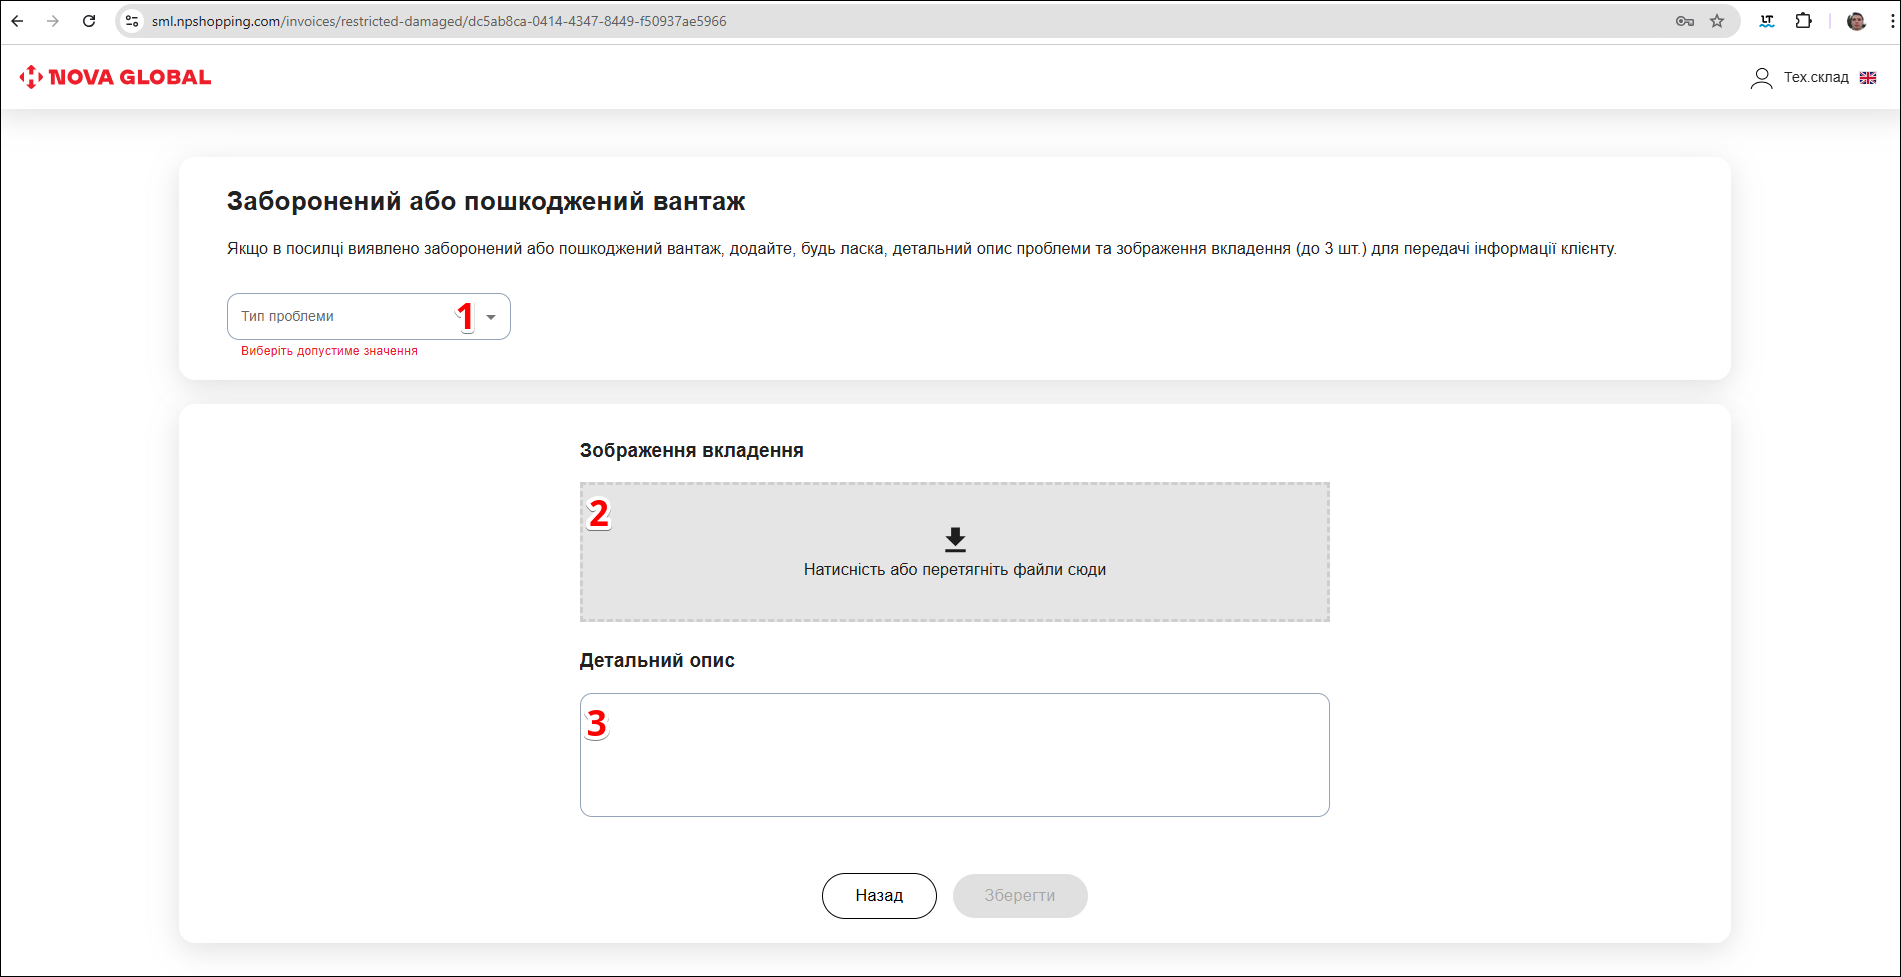Viewport: 1901px width, 977px height.
Task: Click the browser back arrow
Action: click(17, 21)
